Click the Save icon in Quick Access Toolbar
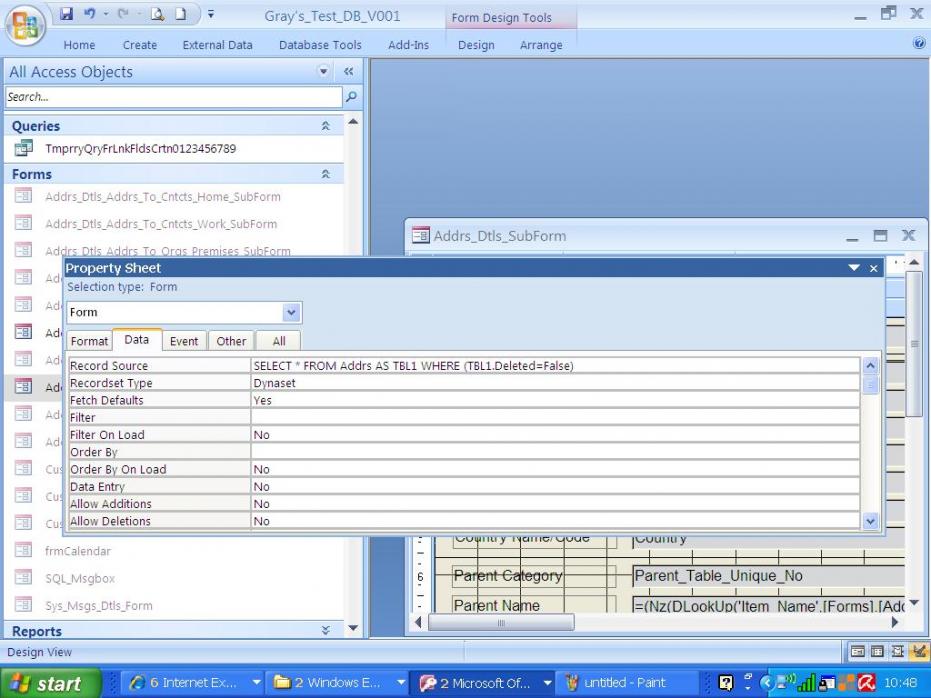Image resolution: width=931 pixels, height=698 pixels. (x=66, y=16)
